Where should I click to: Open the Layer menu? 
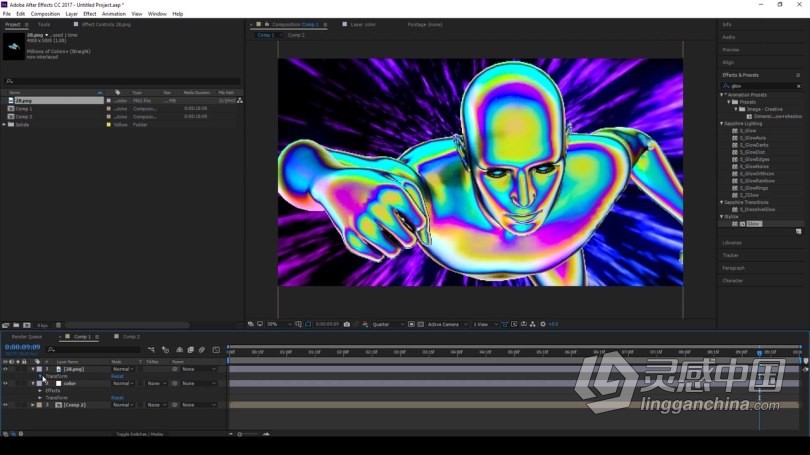[71, 14]
